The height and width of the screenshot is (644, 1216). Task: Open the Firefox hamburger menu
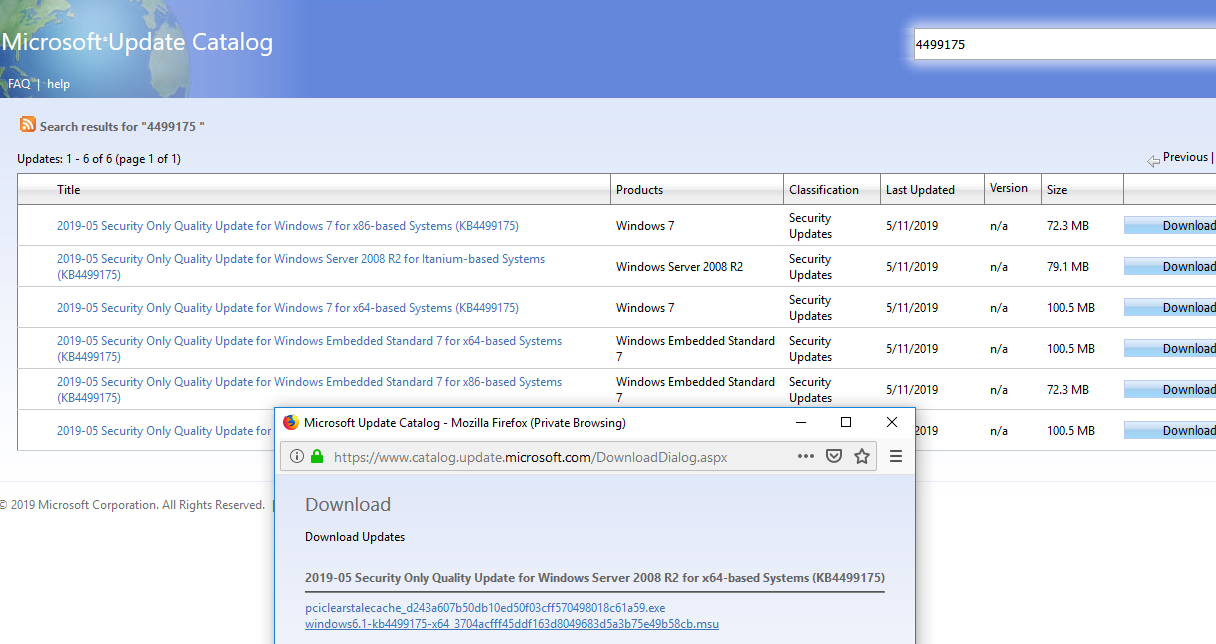(x=896, y=457)
